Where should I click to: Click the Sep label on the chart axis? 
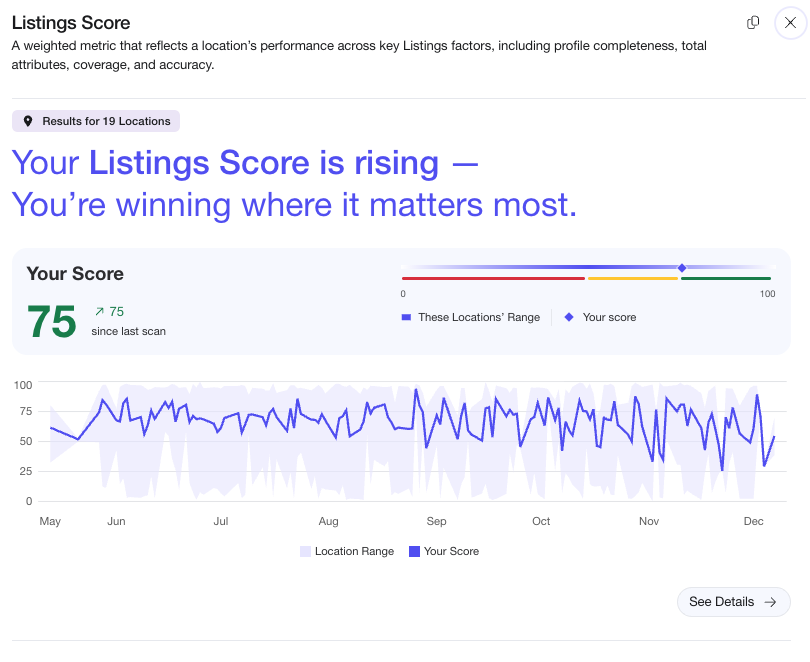click(436, 521)
